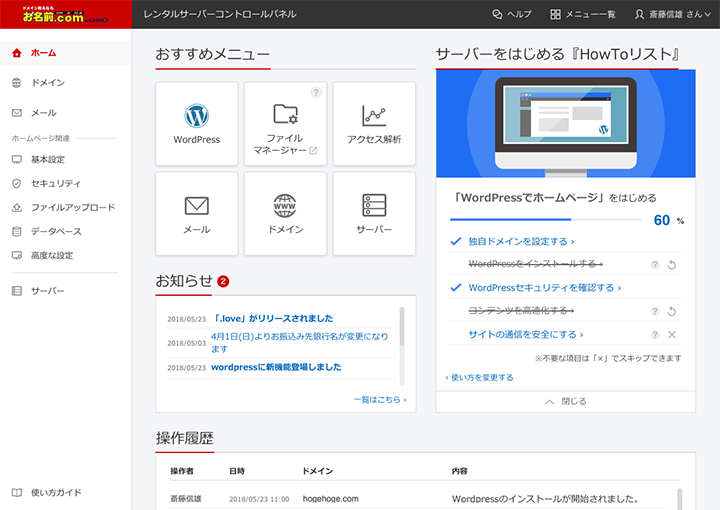Click the 日時 column header
The height and width of the screenshot is (510, 720).
point(237,471)
